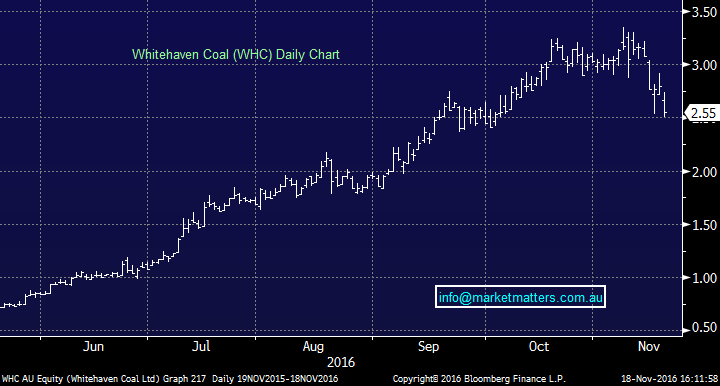Click the Jul month label
The image size is (720, 386).
coord(201,347)
